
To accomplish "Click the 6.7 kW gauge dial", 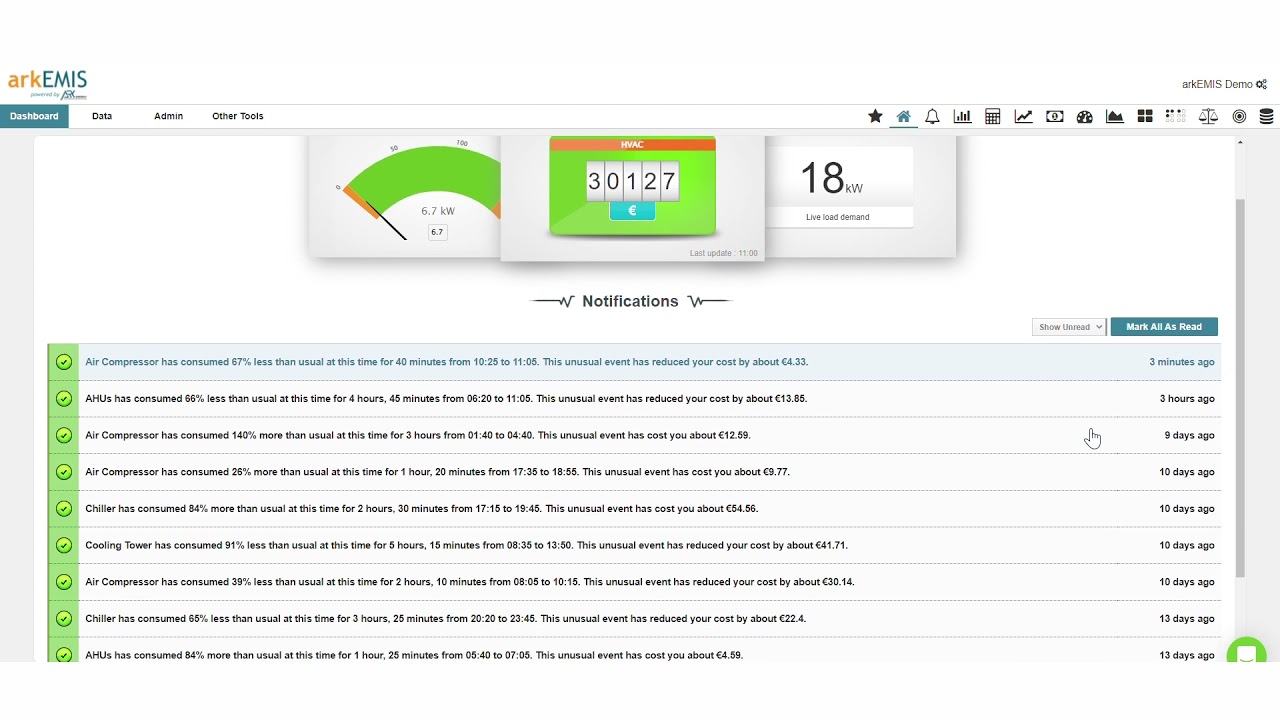I will (x=420, y=190).
